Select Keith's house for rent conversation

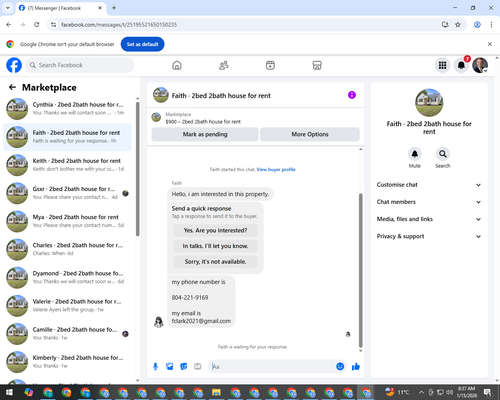67,165
